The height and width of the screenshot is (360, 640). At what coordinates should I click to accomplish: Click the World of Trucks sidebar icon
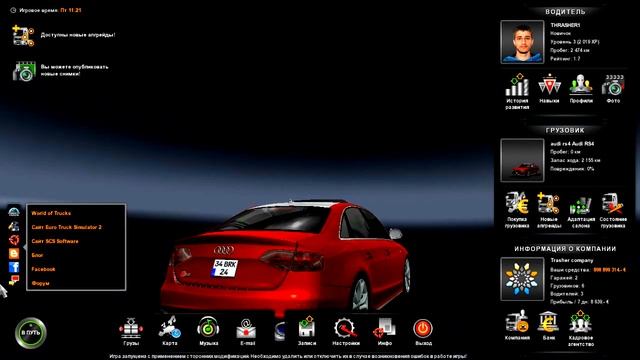tap(14, 211)
